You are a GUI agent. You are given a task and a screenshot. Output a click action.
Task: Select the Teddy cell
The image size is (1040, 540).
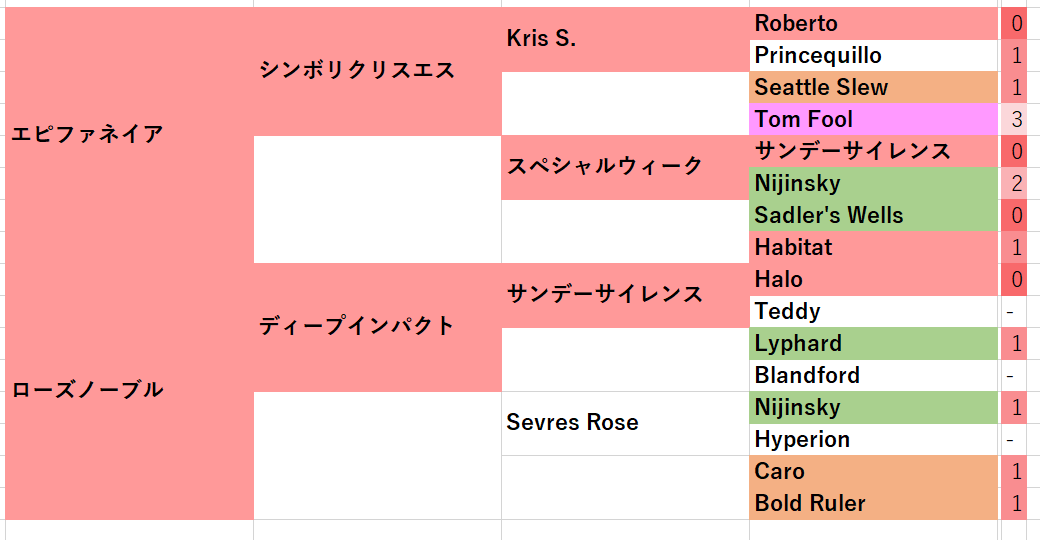click(874, 311)
